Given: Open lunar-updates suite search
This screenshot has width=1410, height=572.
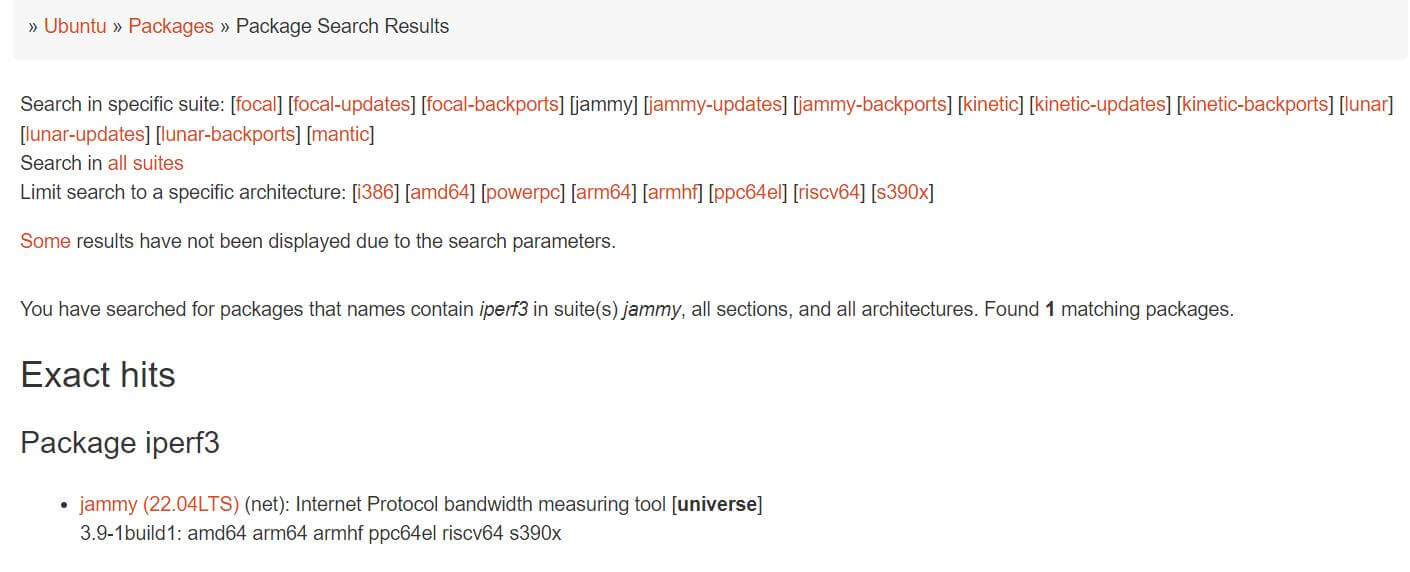Looking at the screenshot, I should click(83, 134).
